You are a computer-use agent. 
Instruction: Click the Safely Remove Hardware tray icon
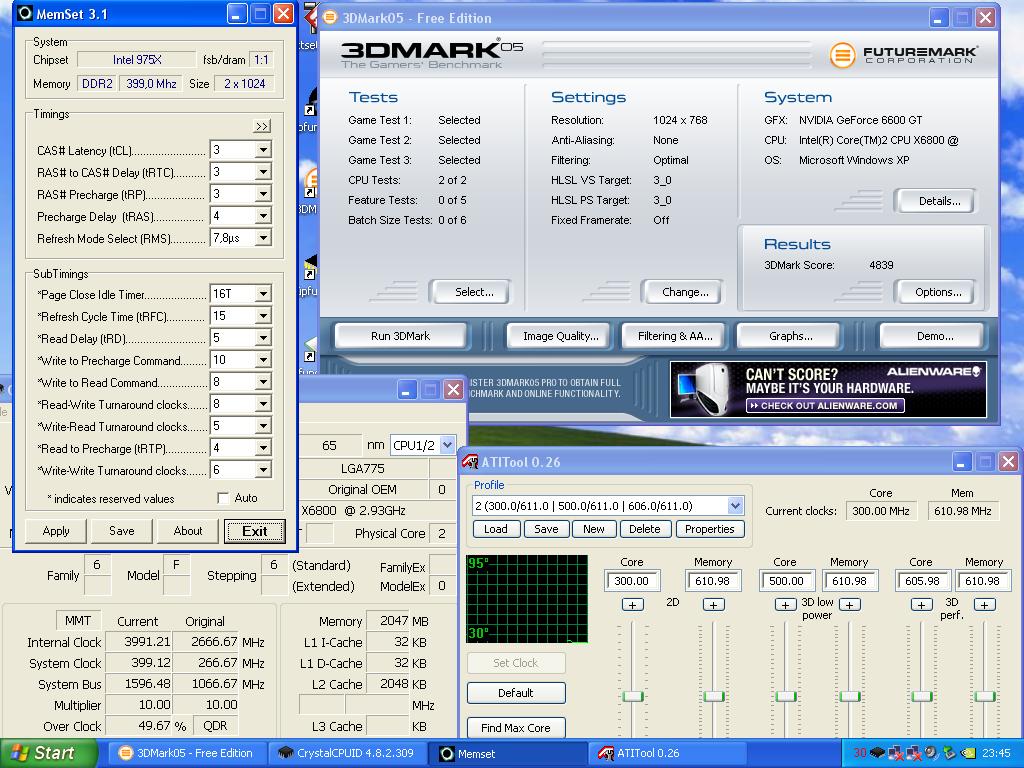click(x=950, y=753)
